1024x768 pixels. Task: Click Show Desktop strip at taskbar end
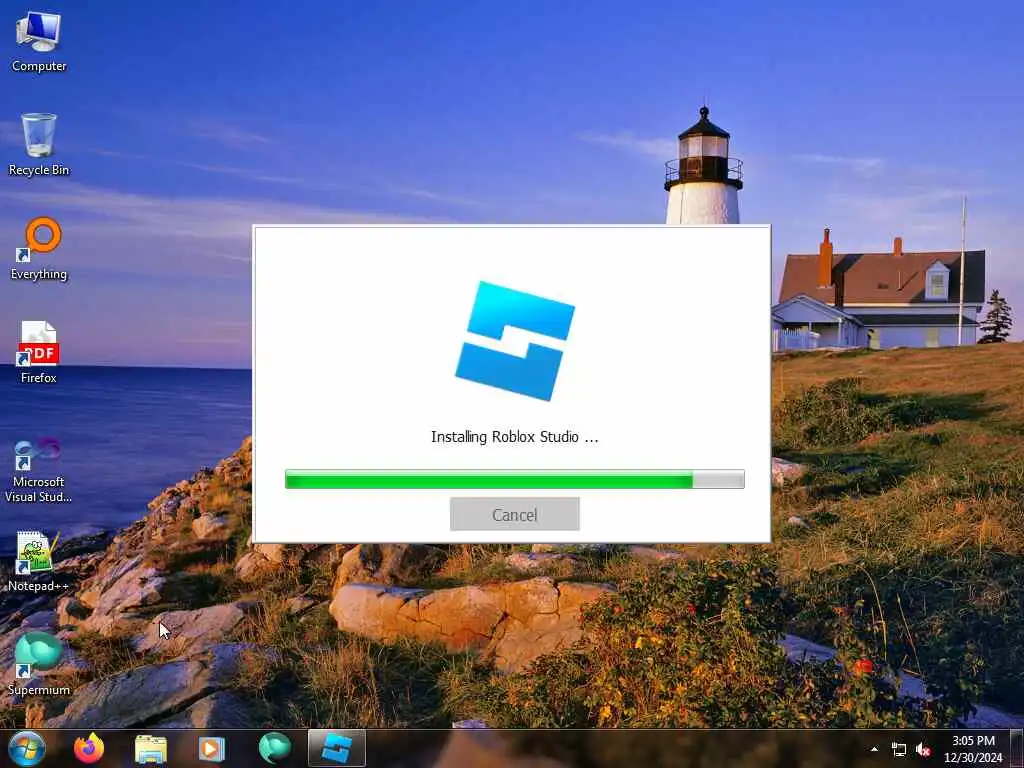1017,748
